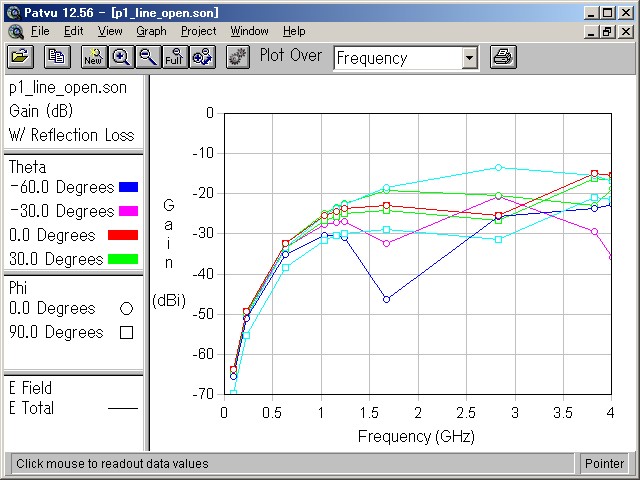
Task: Click the blue -60.0 Degrees swatch
Action: coord(128,187)
